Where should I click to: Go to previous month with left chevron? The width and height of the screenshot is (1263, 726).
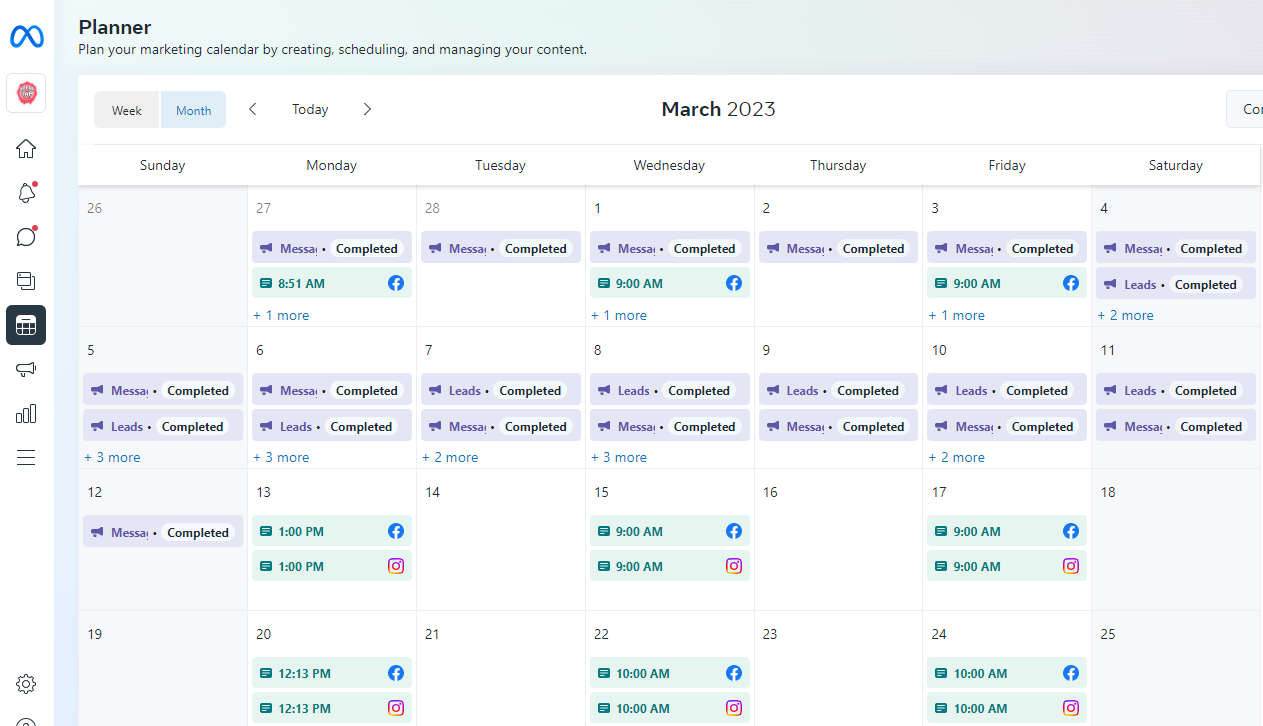(x=253, y=109)
